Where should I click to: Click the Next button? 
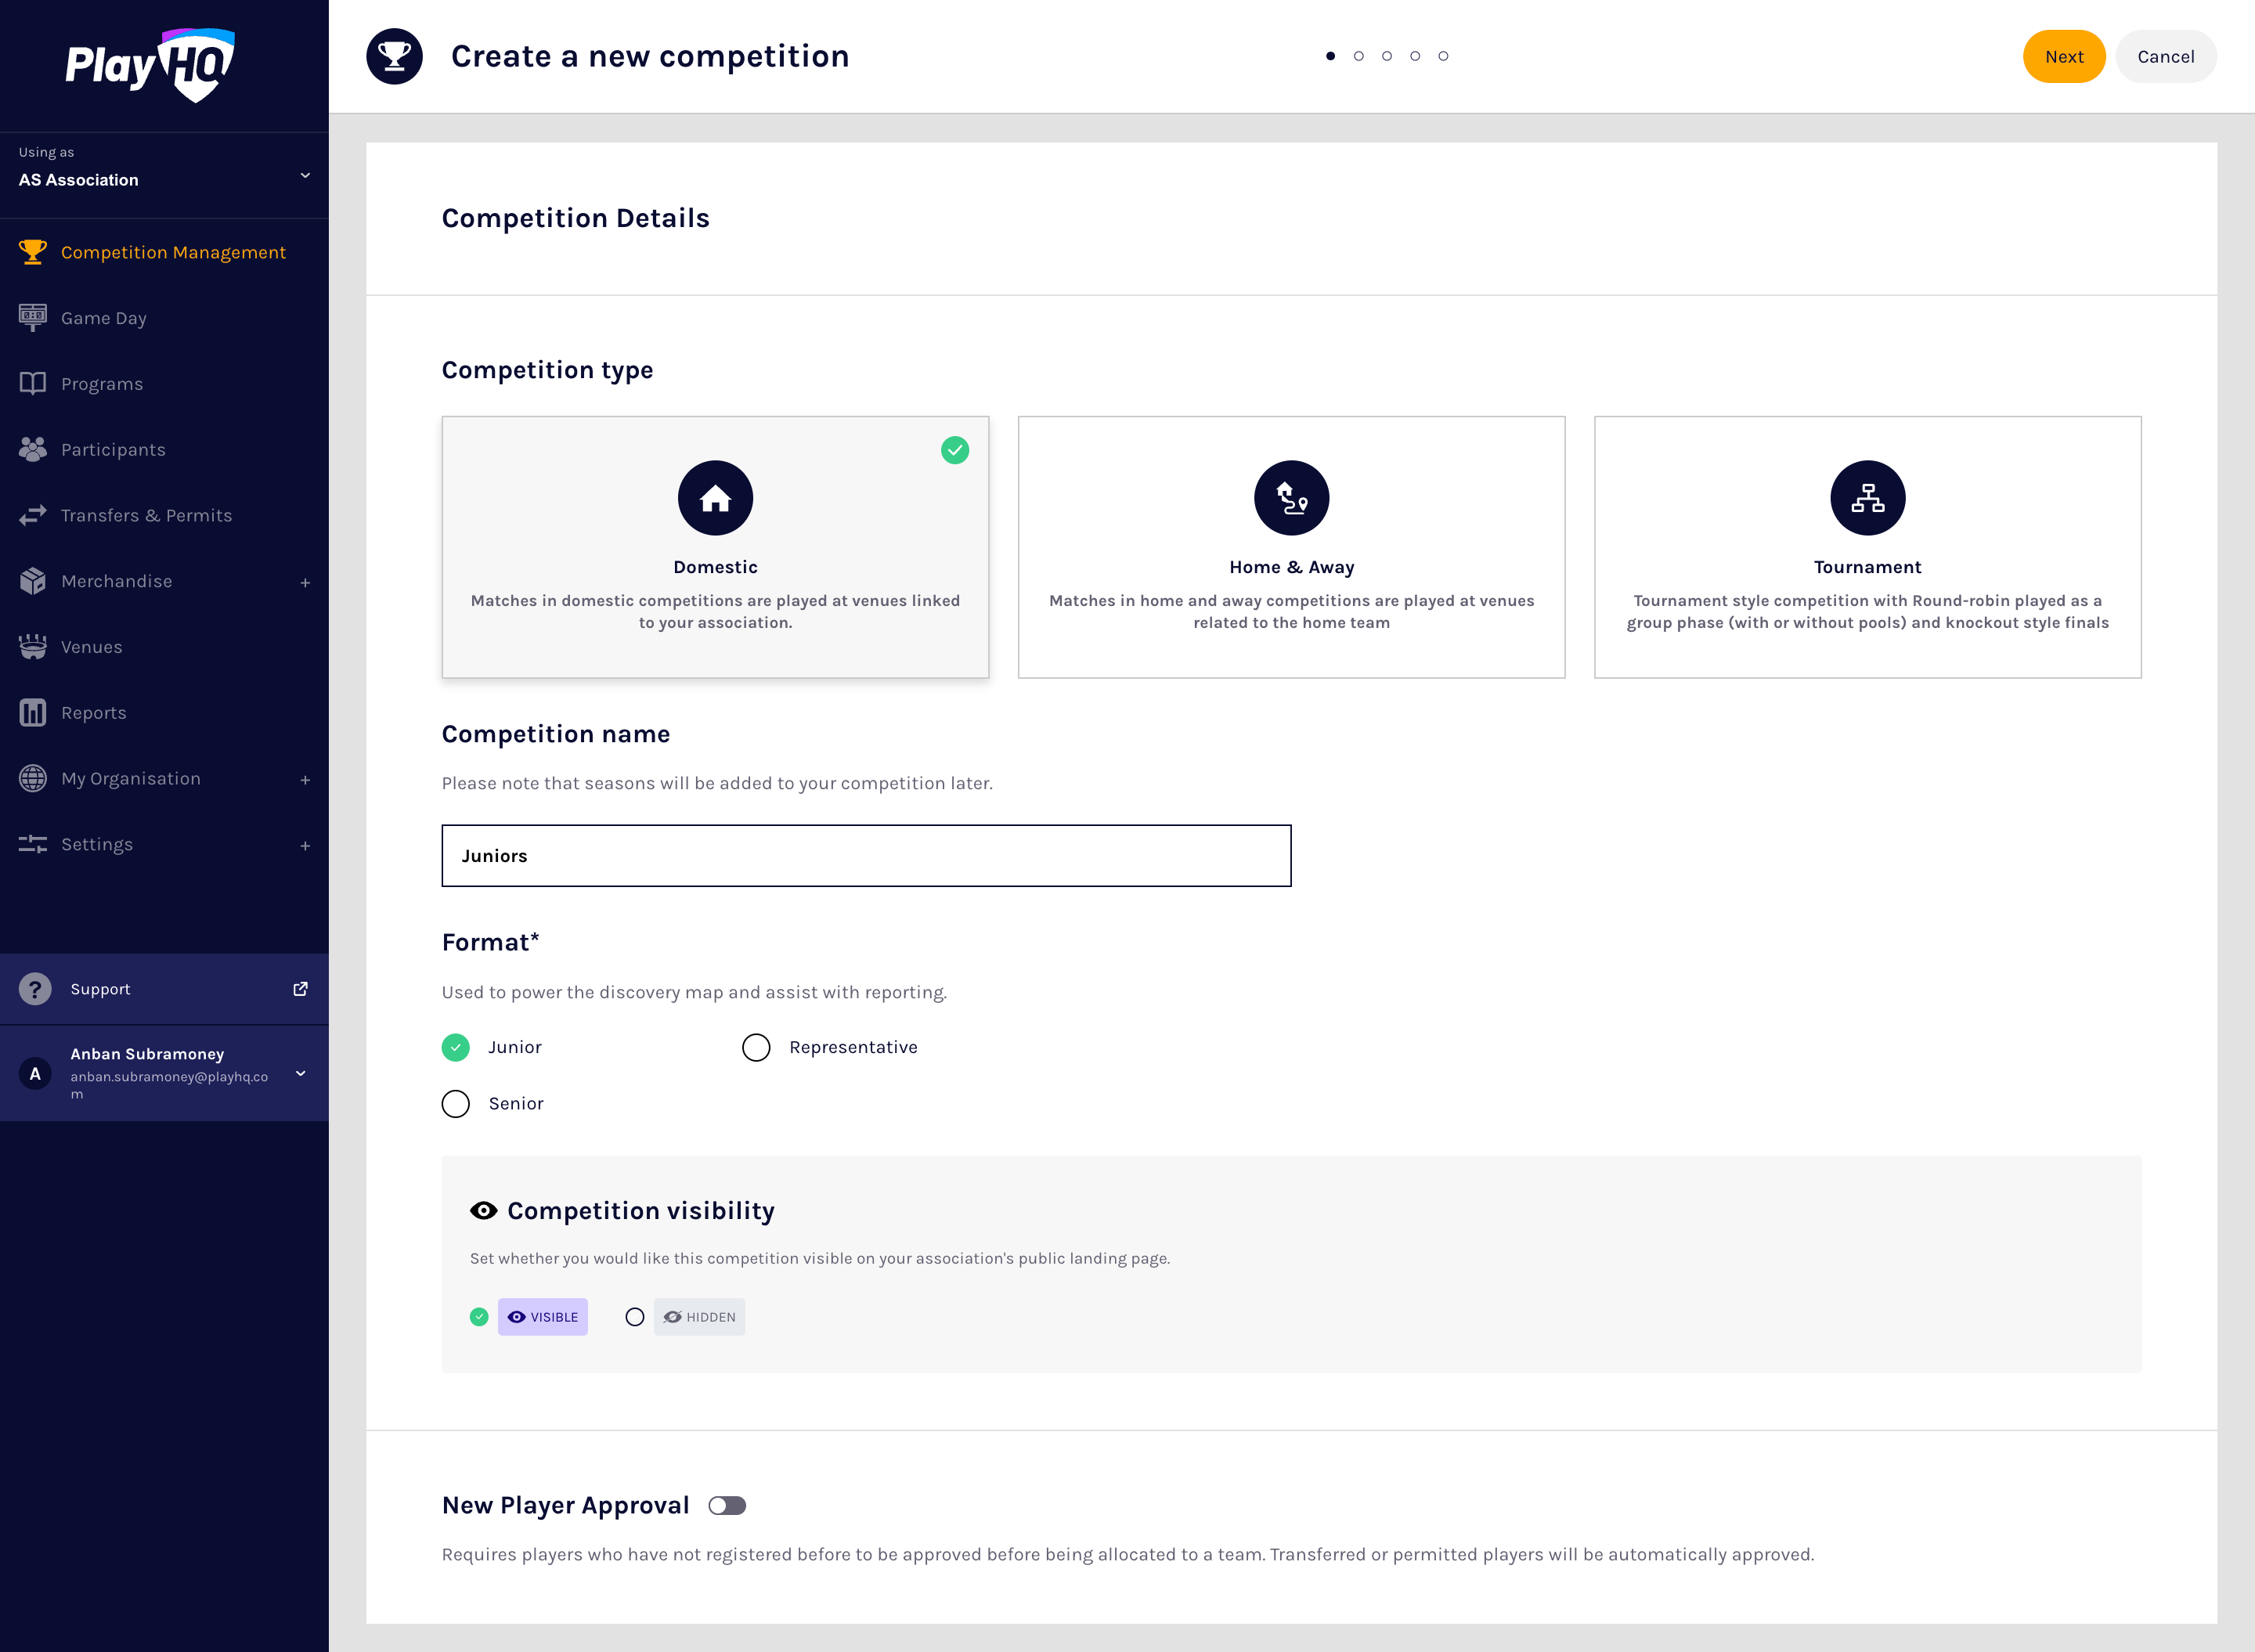pyautogui.click(x=2063, y=56)
